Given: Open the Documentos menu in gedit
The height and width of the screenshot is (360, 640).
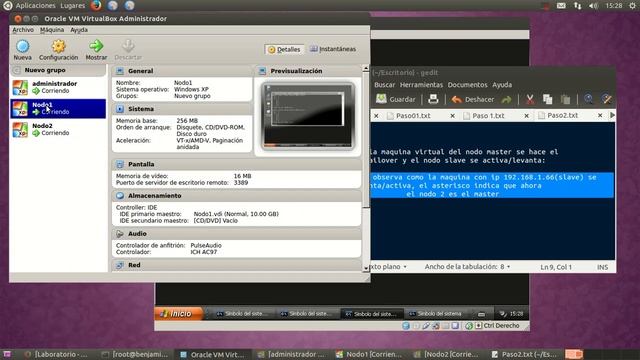Looking at the screenshot, I should (x=467, y=85).
